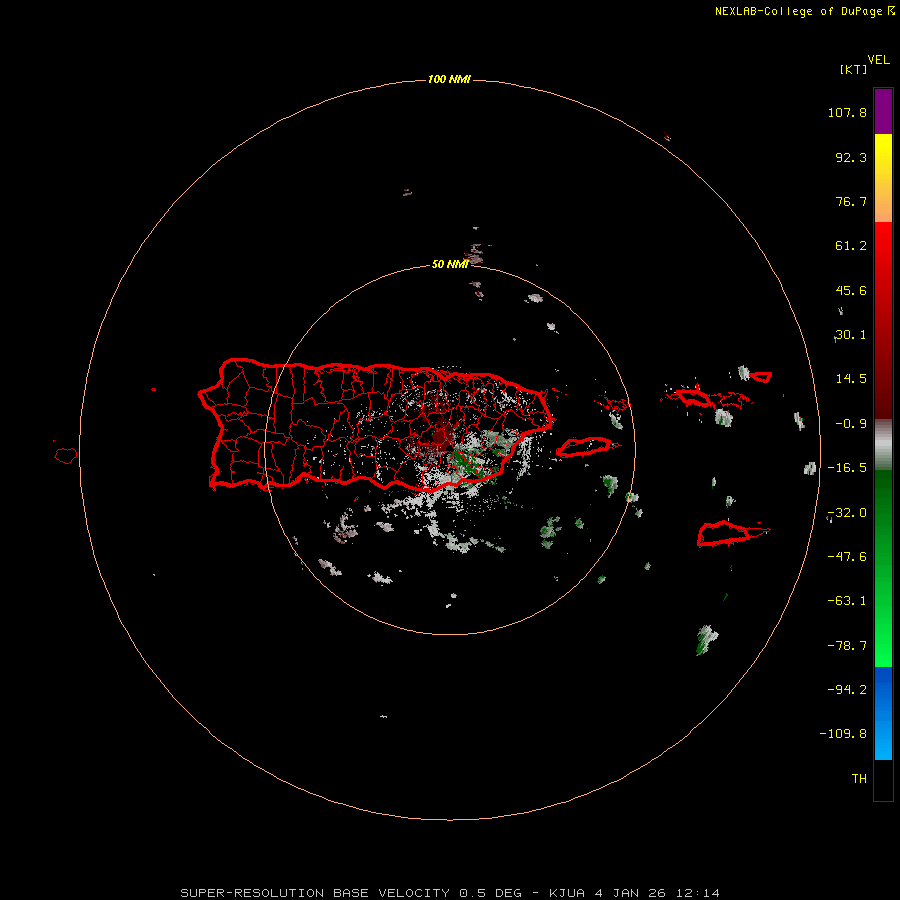The width and height of the screenshot is (900, 900).
Task: Click the 50 NMI range ring label
Action: click(x=450, y=264)
